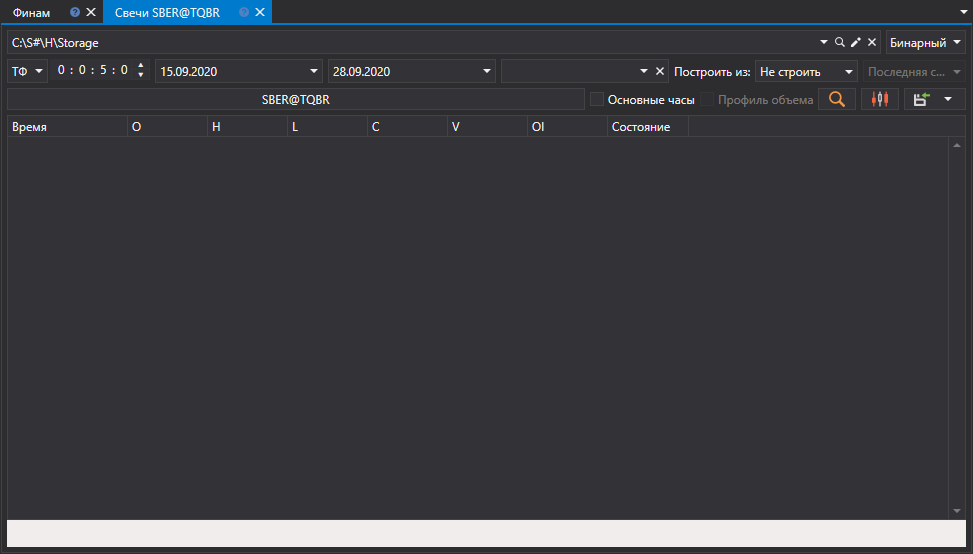
Task: Open the 15.09.2020 start date picker
Action: click(x=313, y=71)
